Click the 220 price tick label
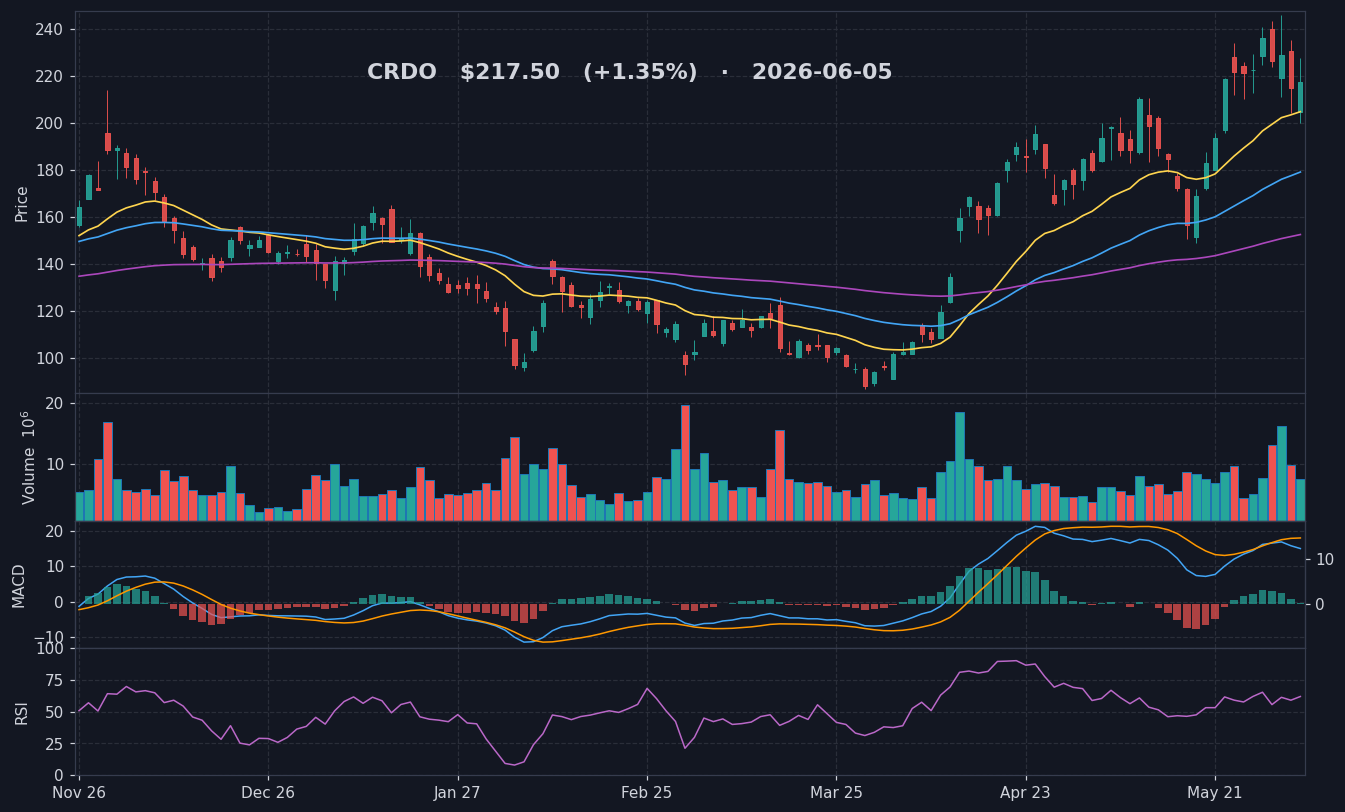This screenshot has width=1345, height=812. (x=48, y=77)
